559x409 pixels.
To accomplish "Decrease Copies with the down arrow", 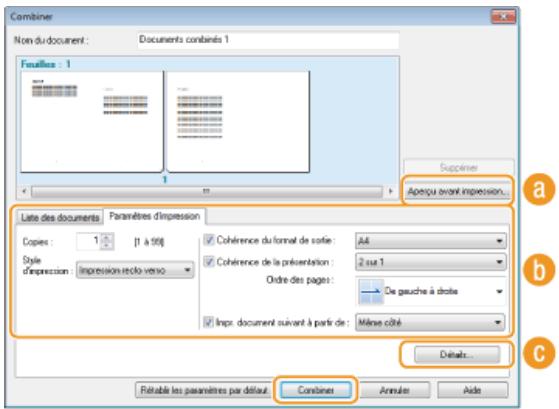I will click(107, 245).
